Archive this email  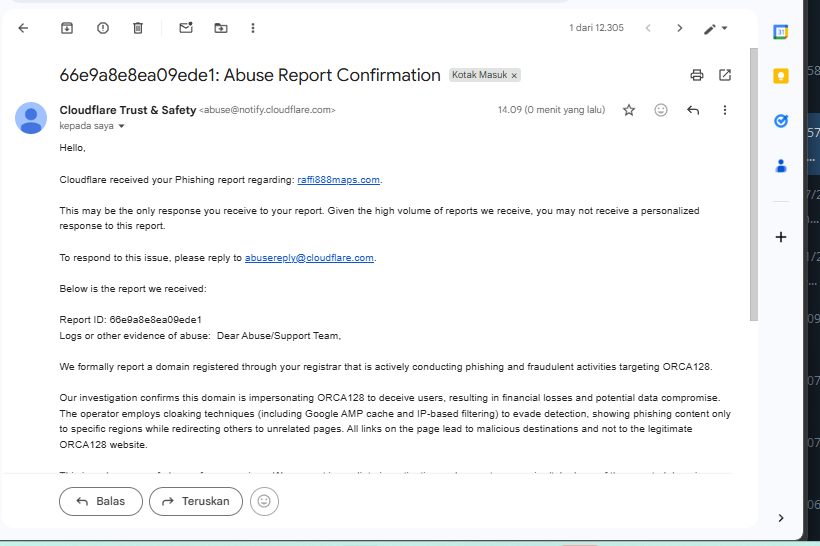coord(67,28)
